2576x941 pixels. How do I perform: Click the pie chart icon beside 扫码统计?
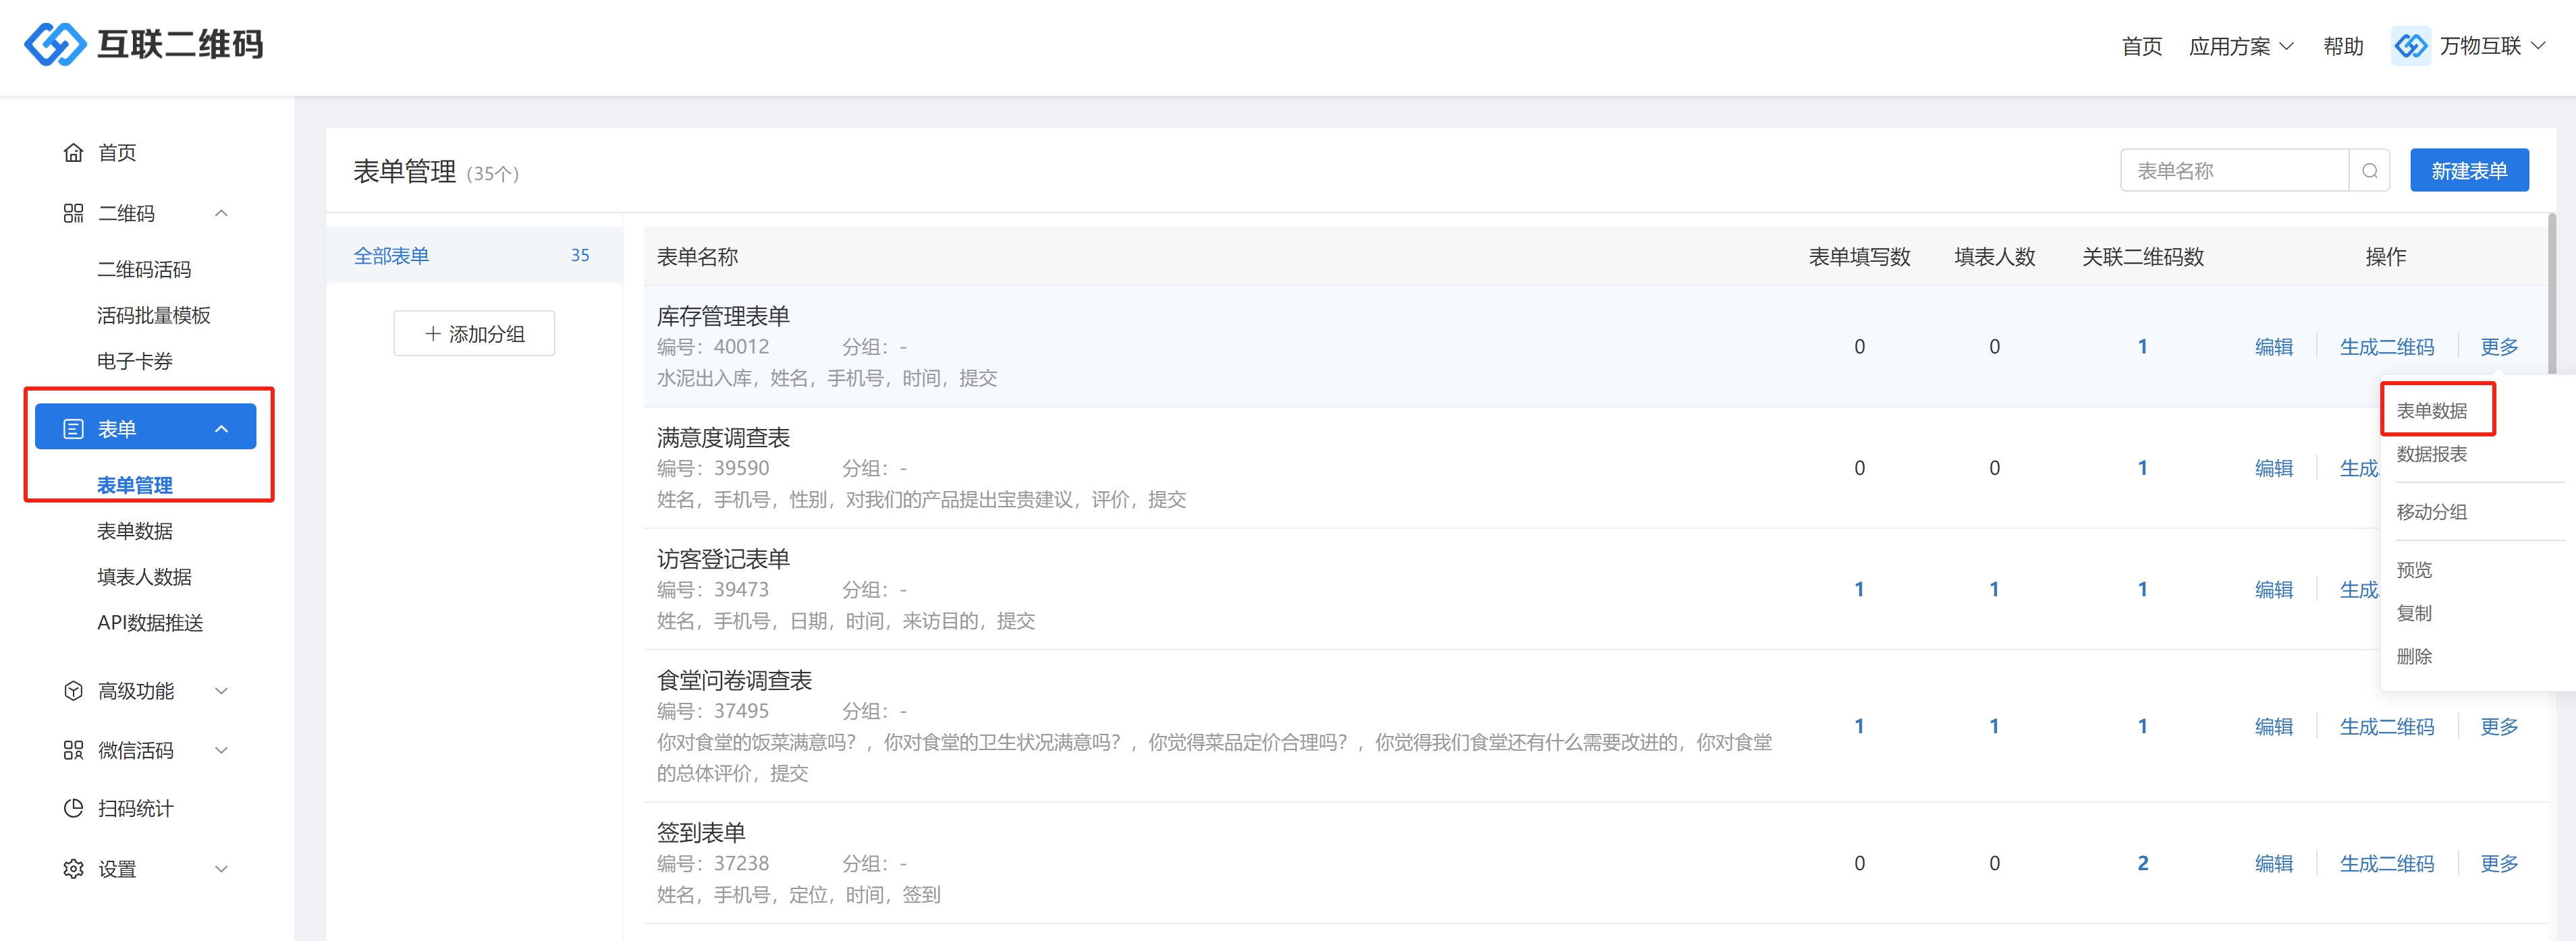pos(73,808)
